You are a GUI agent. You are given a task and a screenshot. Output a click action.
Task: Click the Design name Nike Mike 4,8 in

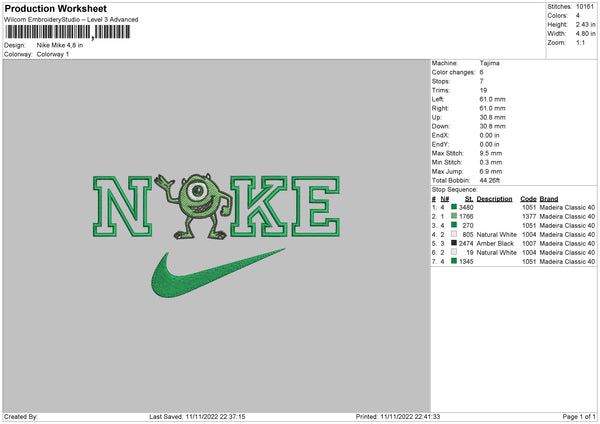[60, 45]
